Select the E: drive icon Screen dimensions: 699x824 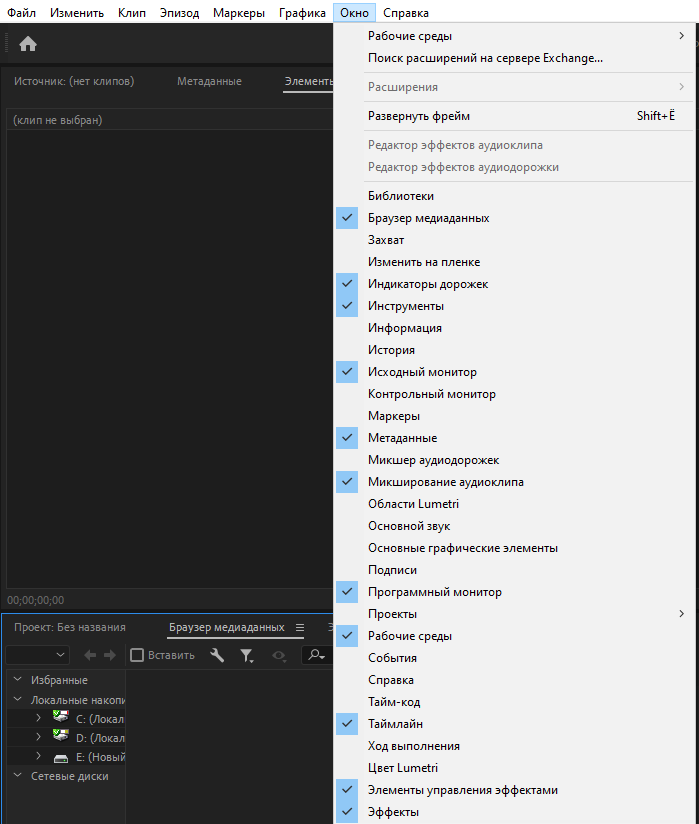61,758
